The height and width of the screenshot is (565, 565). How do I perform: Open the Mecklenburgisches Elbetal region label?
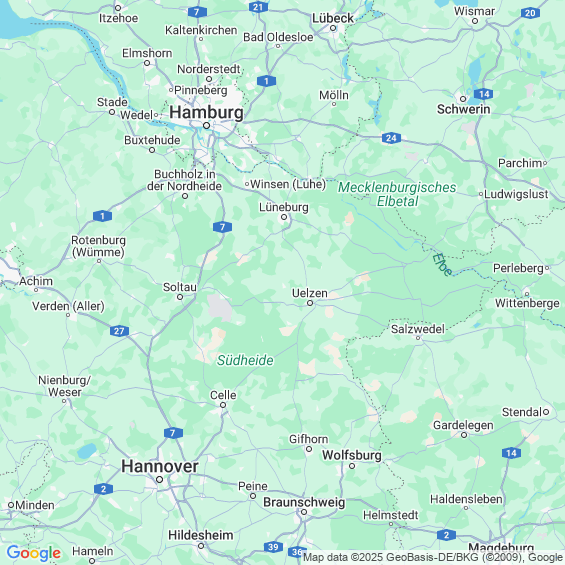click(x=397, y=194)
